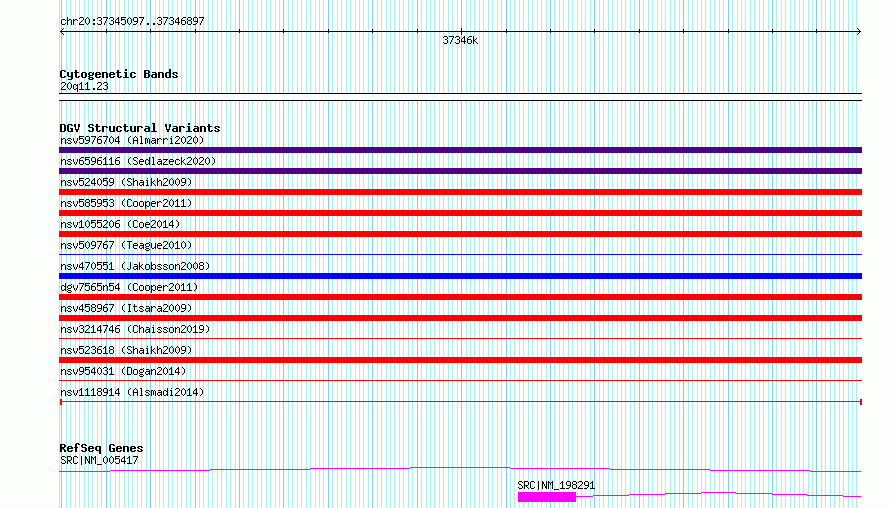Click the 20q11.23 band label
The height and width of the screenshot is (508, 890).
pyautogui.click(x=84, y=86)
